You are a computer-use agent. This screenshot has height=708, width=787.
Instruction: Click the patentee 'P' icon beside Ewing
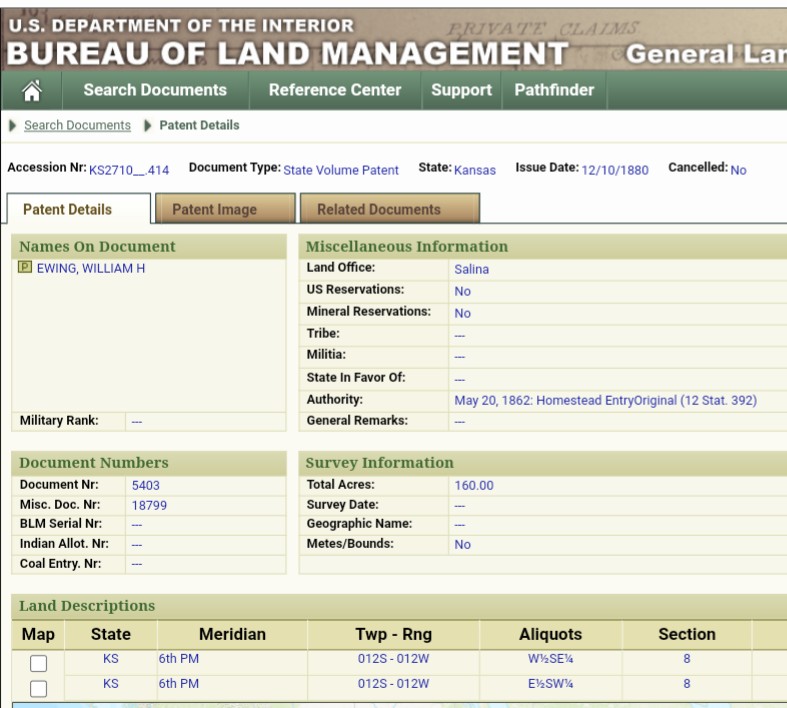click(25, 268)
